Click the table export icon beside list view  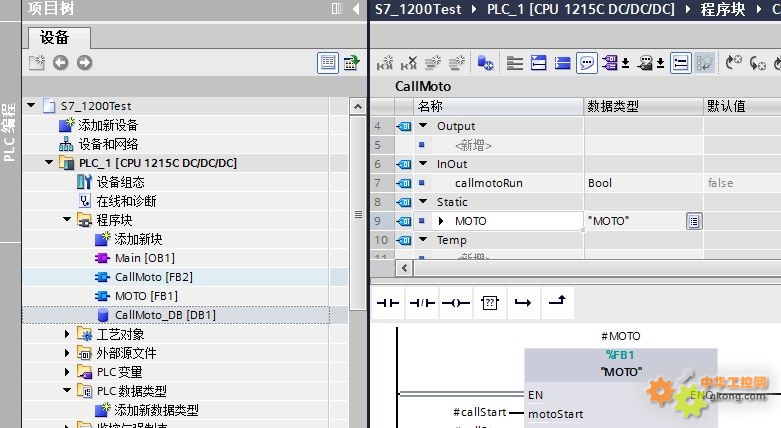(352, 63)
